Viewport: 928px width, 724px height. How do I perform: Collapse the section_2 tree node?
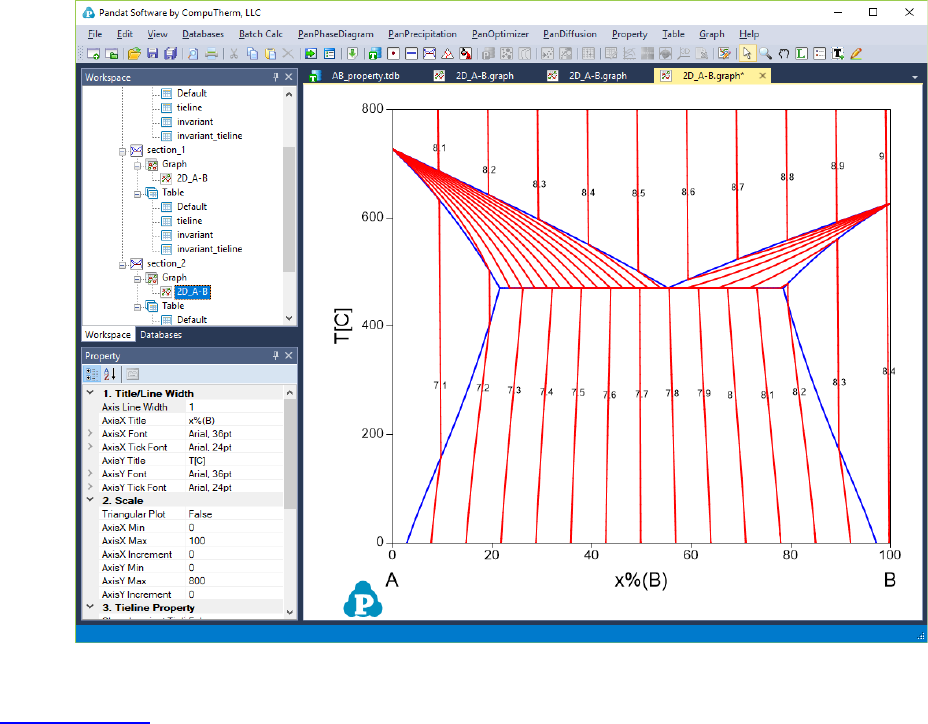tap(123, 265)
